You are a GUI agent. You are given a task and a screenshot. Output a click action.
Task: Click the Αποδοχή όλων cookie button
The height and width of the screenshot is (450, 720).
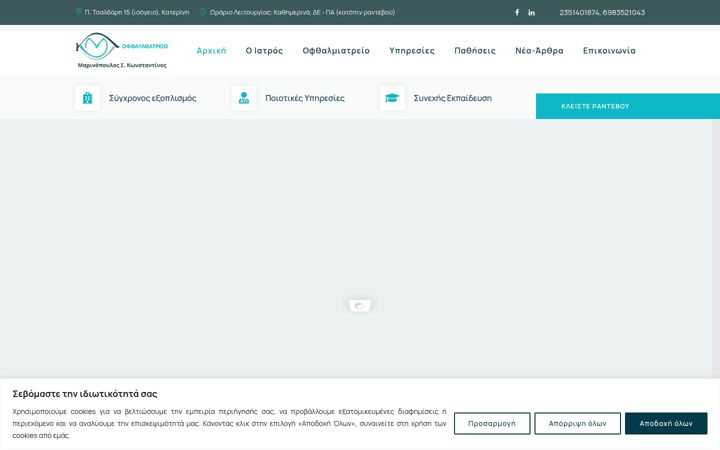(666, 423)
